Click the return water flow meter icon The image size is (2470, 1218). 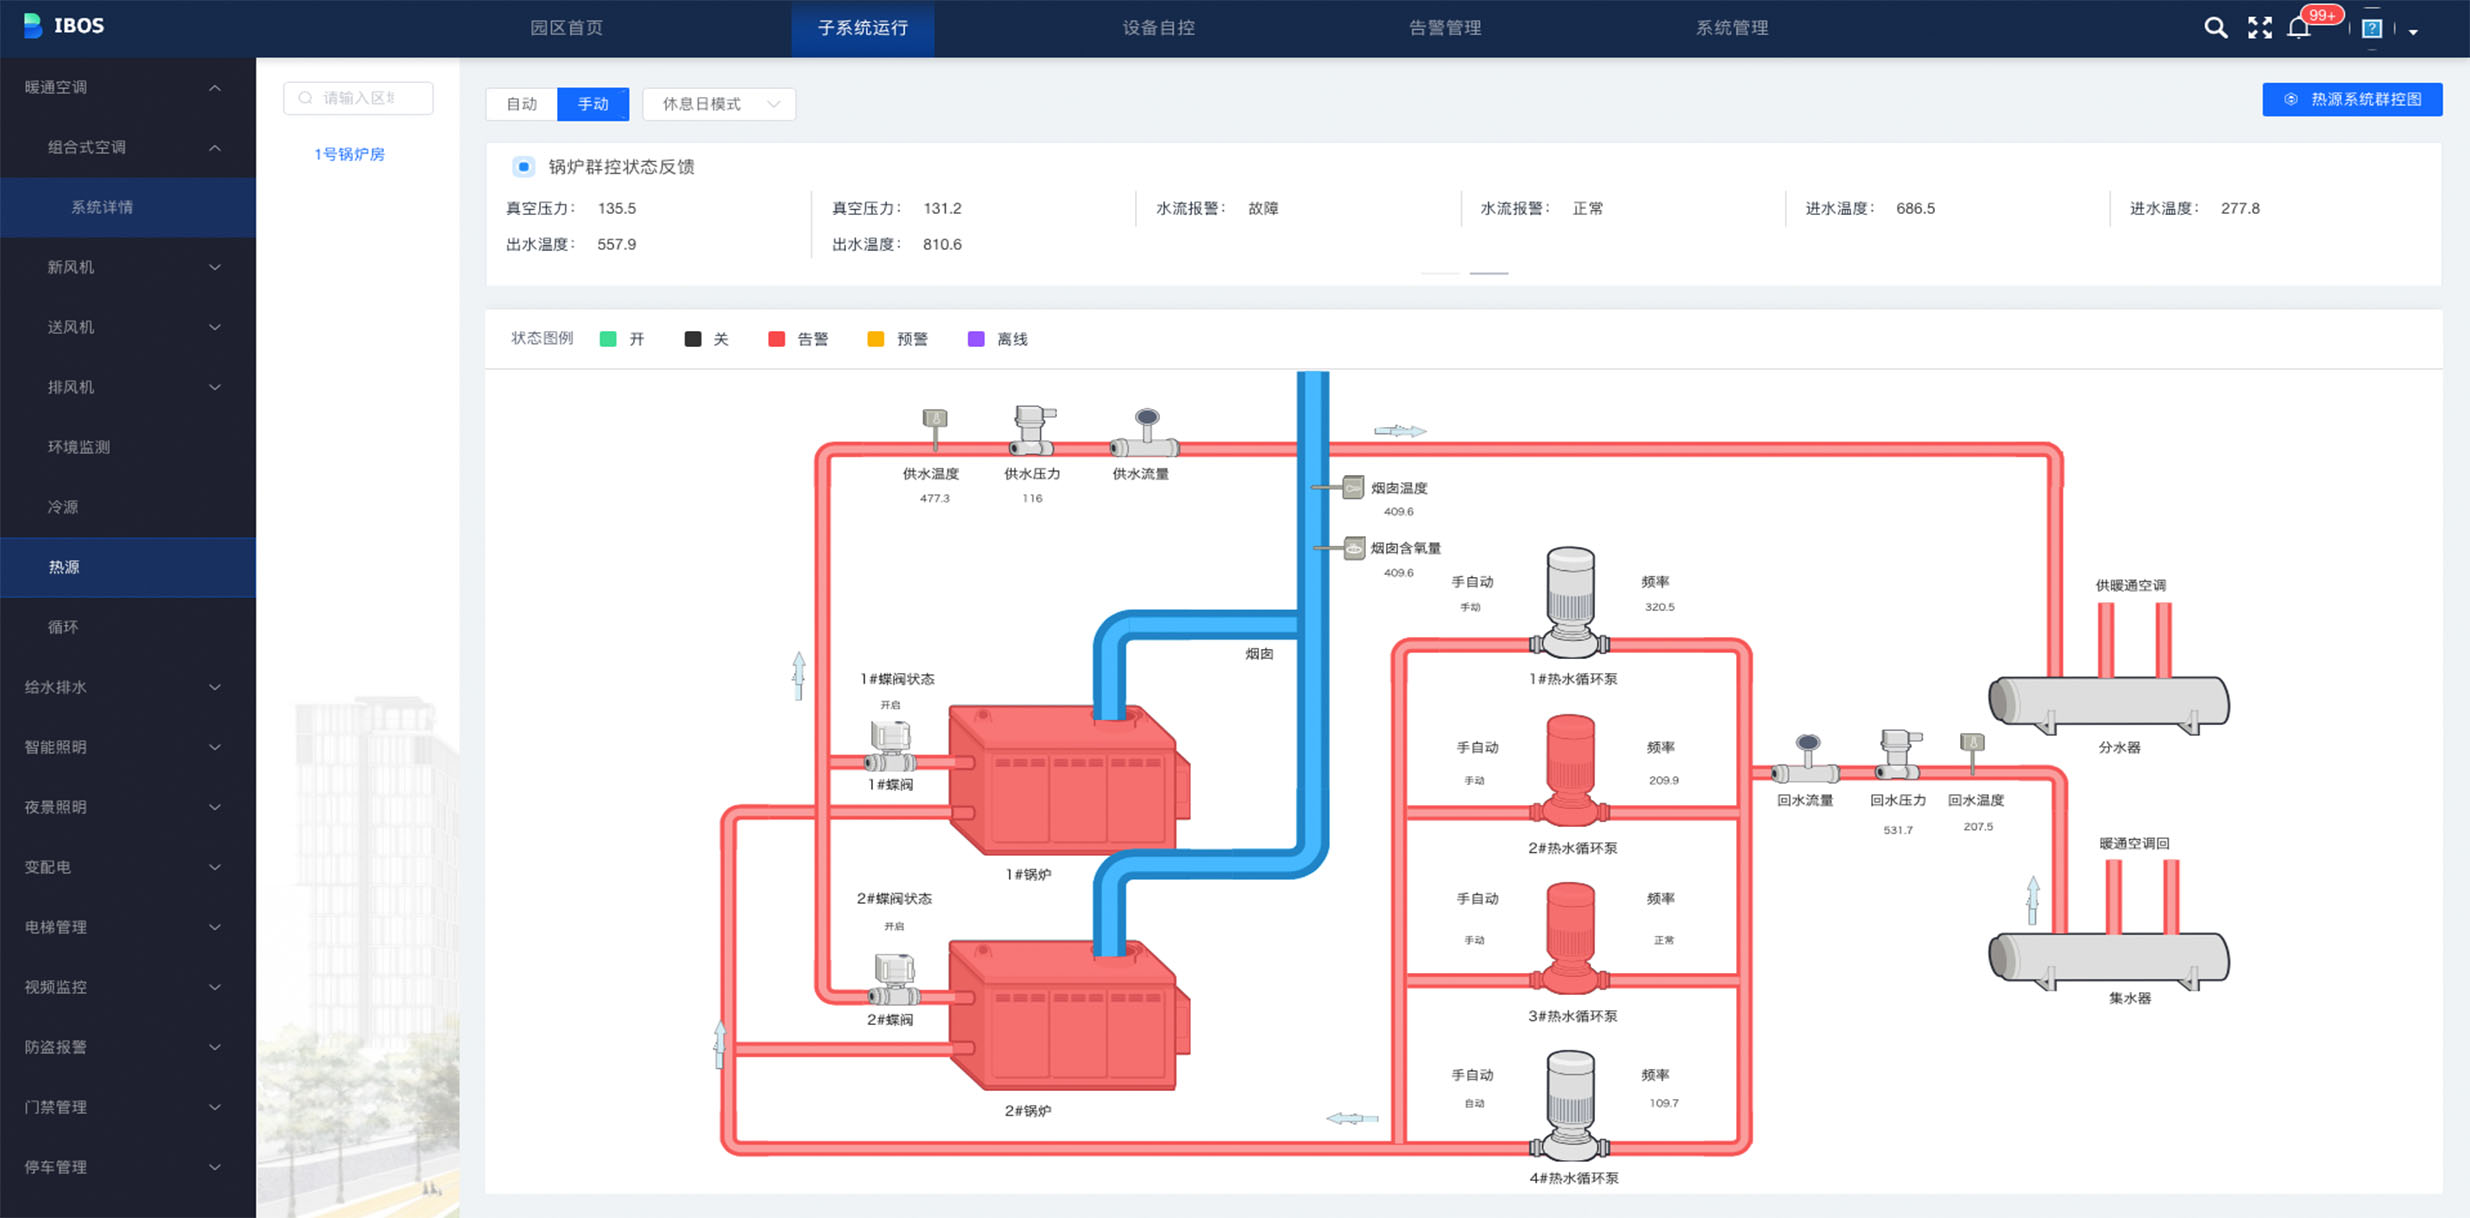(1806, 760)
